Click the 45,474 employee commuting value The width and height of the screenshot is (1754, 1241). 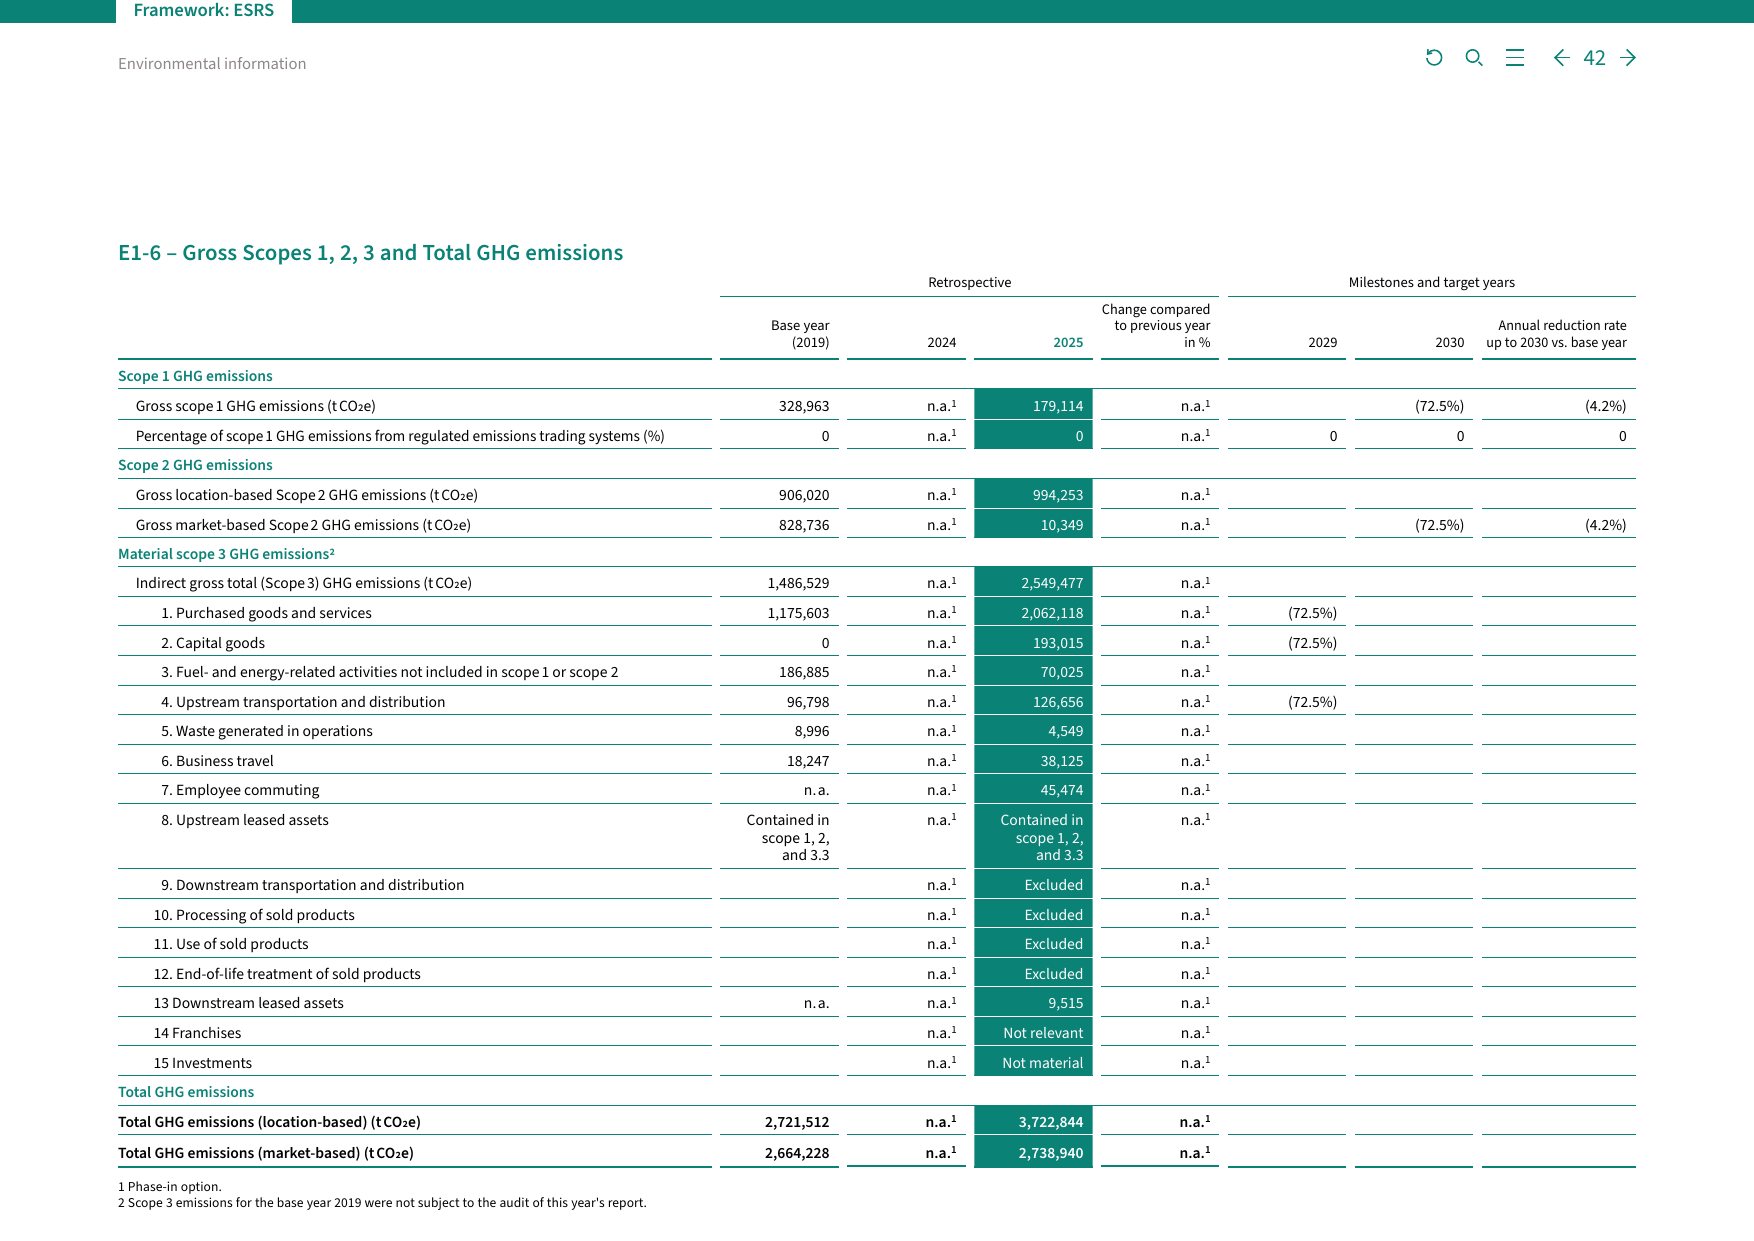click(1033, 789)
